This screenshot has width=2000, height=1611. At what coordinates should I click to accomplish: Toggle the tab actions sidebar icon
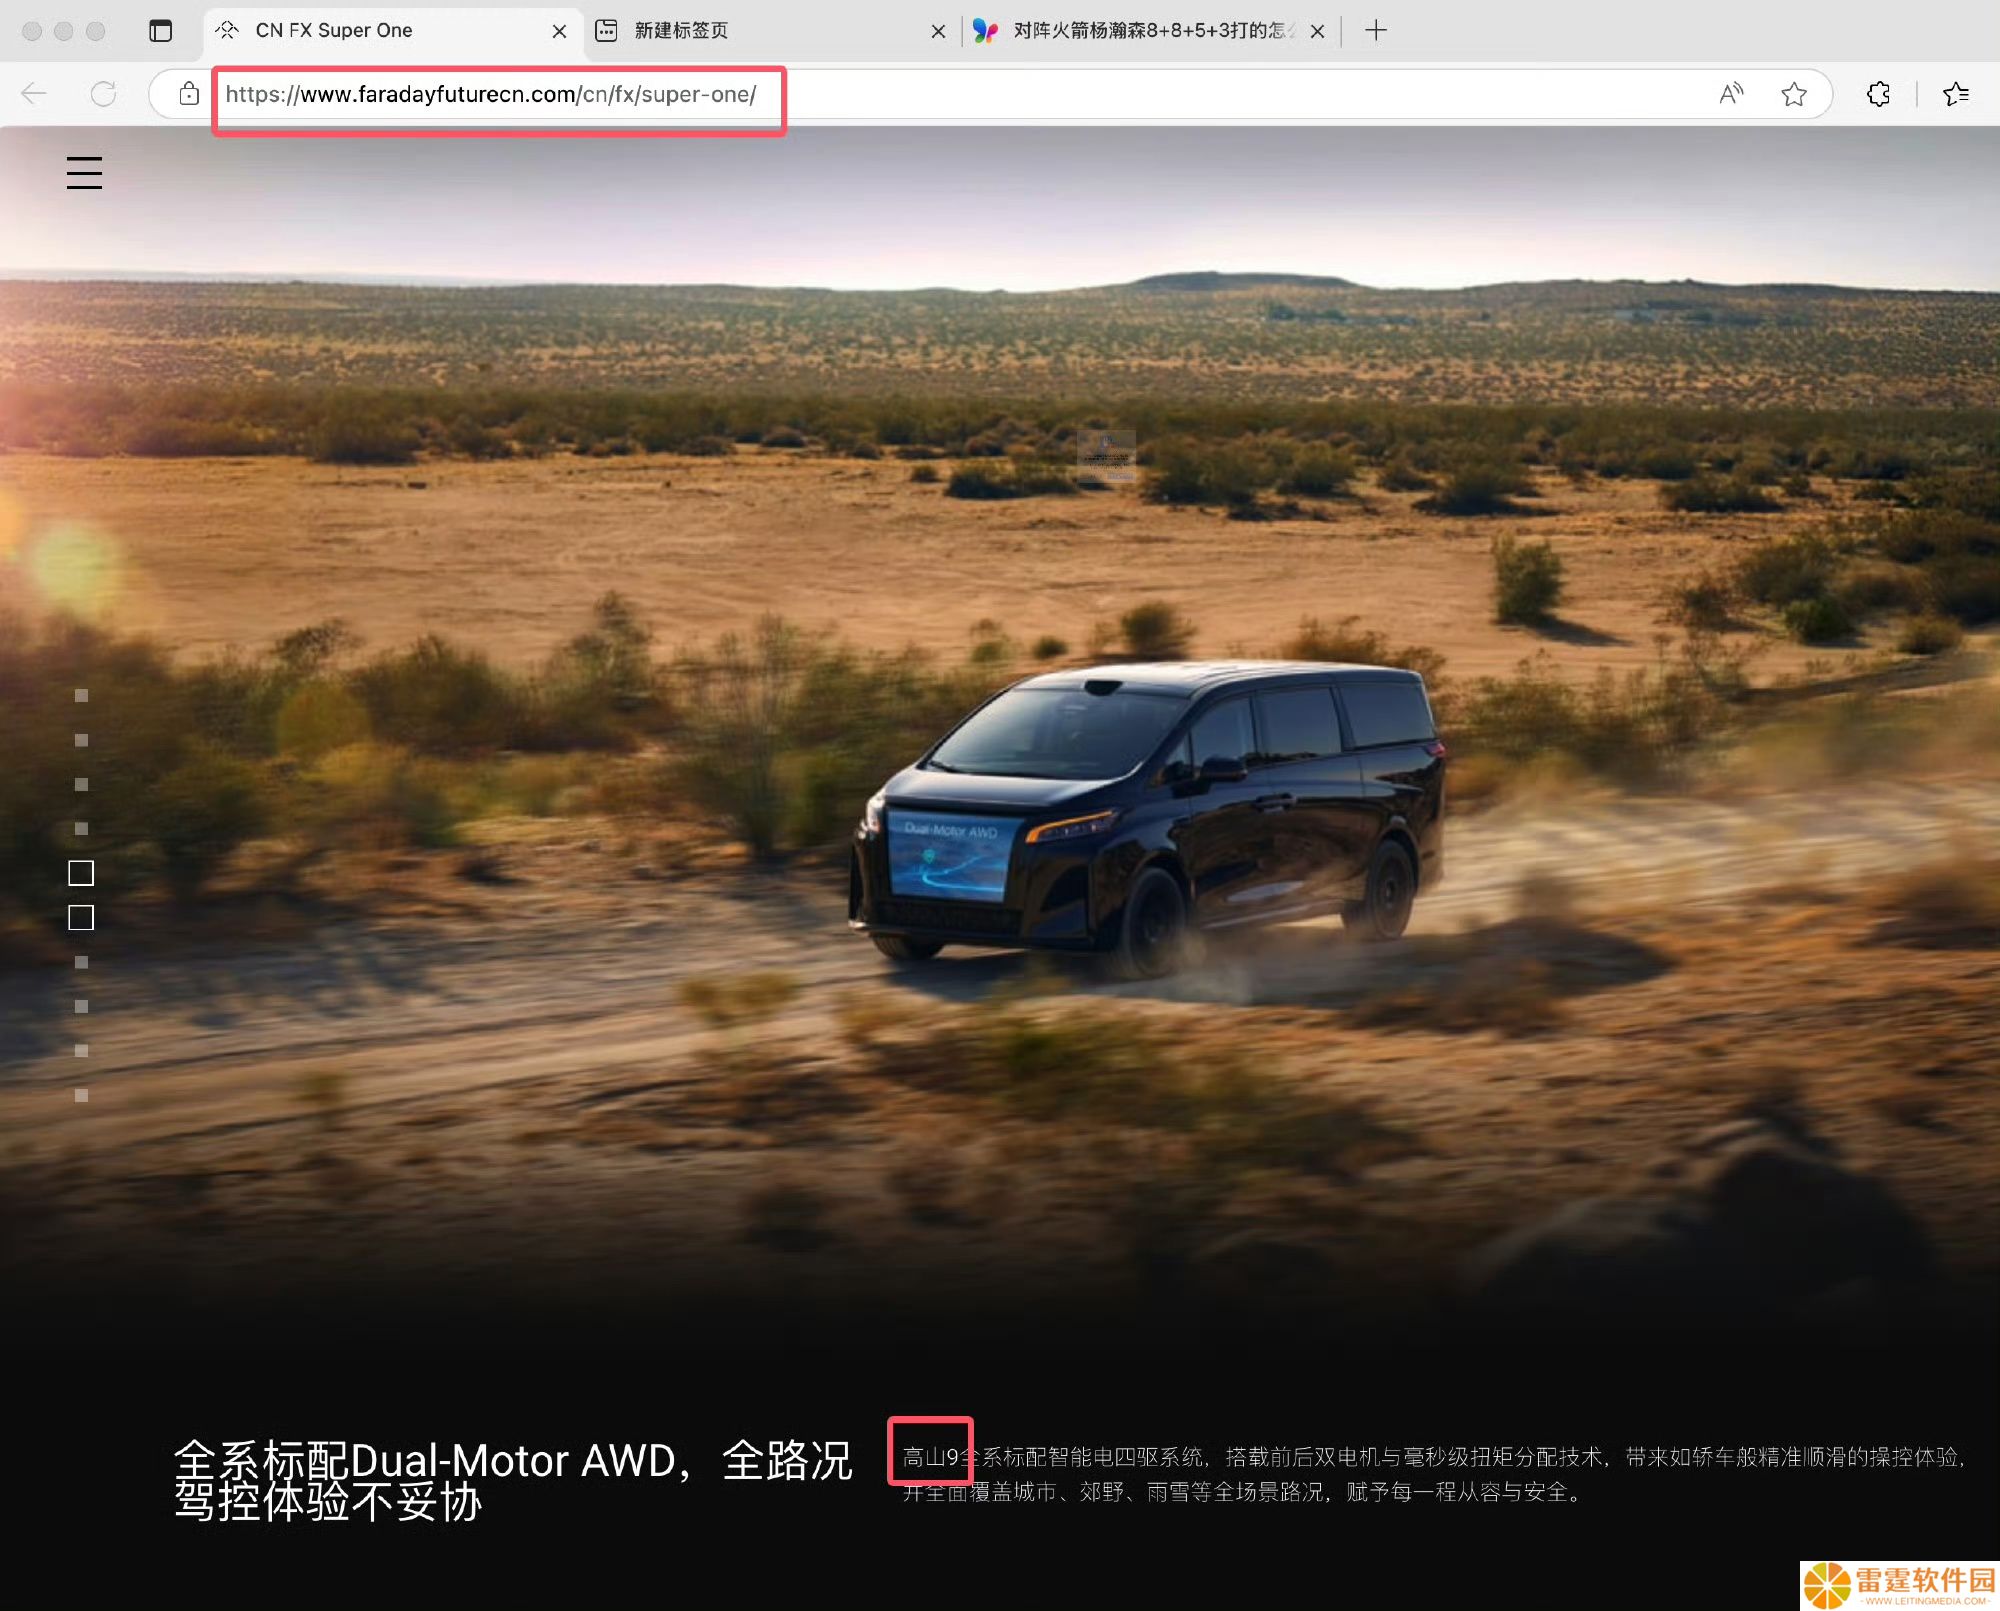pos(160,31)
